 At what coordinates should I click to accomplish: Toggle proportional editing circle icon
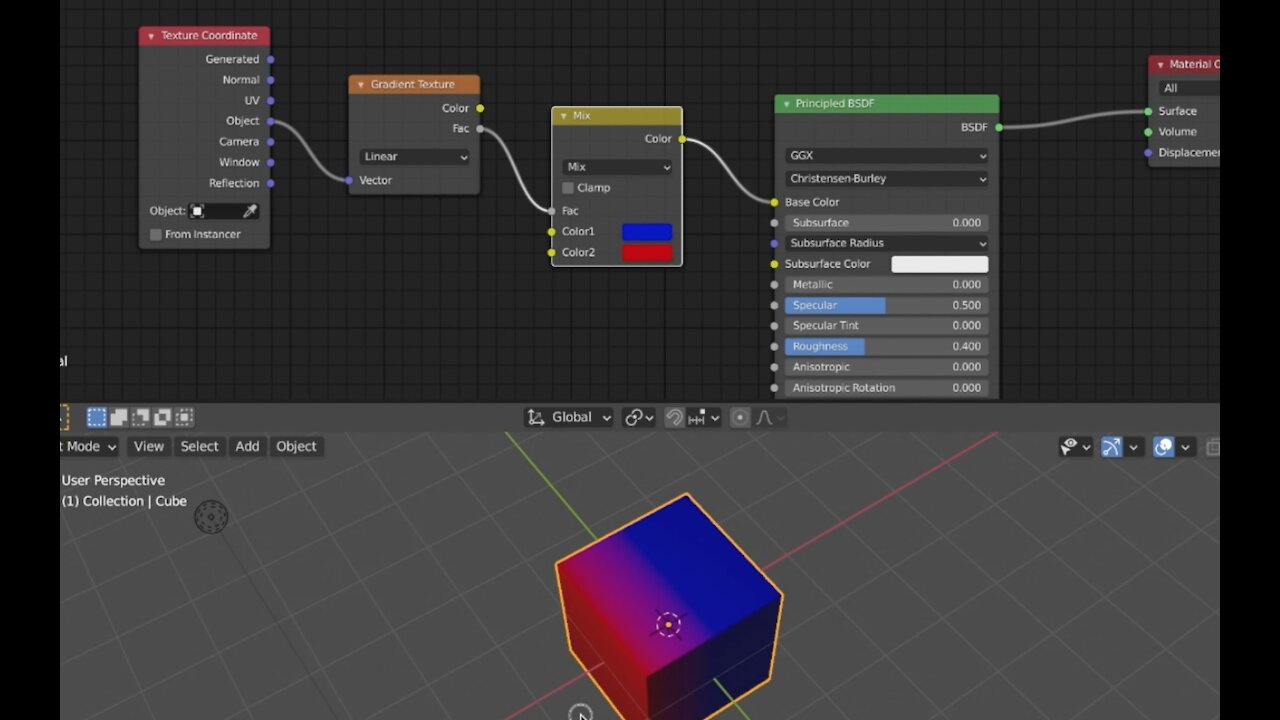tap(740, 418)
